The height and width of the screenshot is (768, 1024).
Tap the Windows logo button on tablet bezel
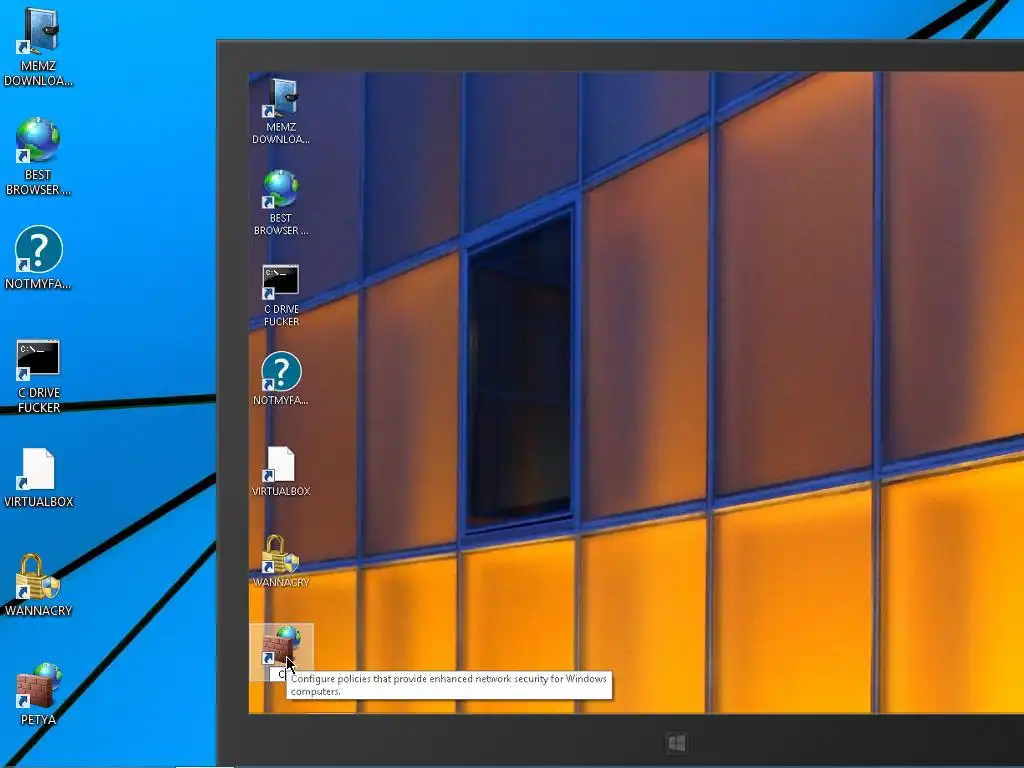677,743
